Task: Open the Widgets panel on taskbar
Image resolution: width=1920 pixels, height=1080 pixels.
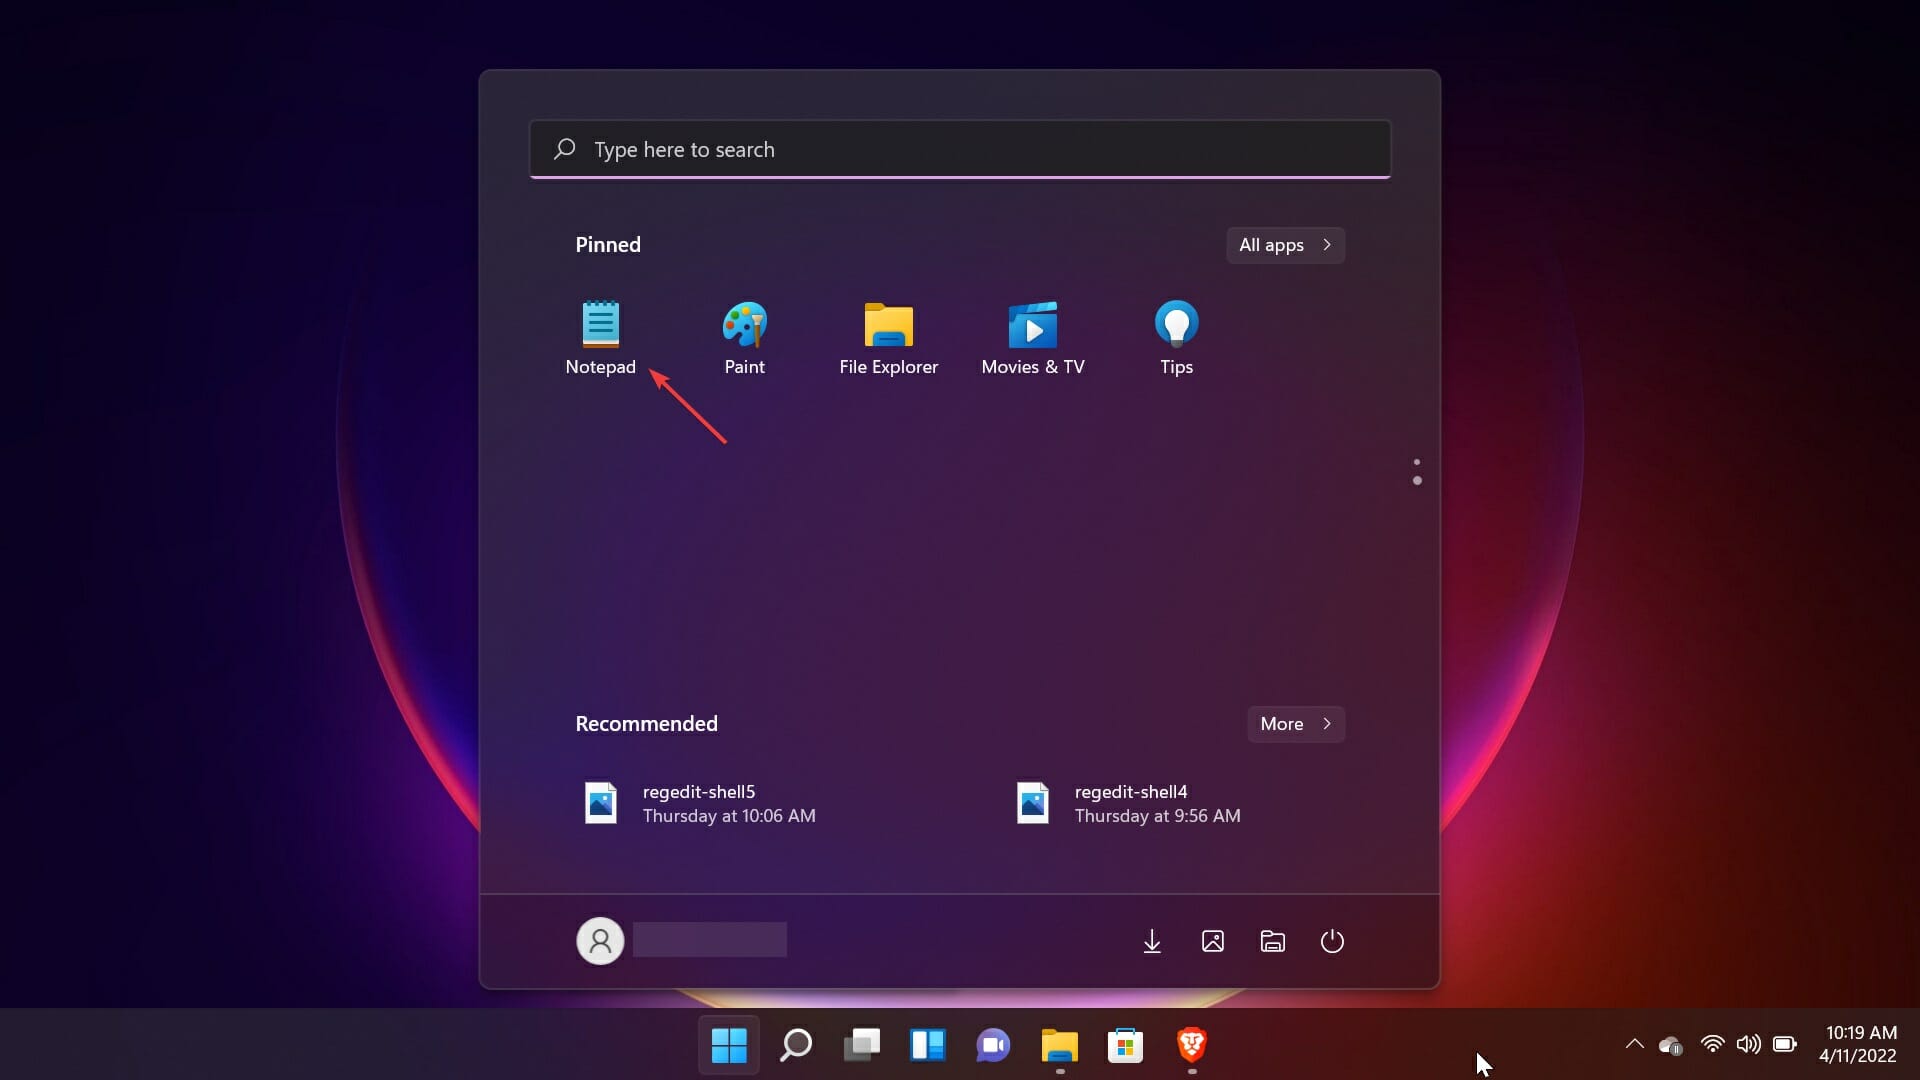Action: click(x=927, y=1045)
